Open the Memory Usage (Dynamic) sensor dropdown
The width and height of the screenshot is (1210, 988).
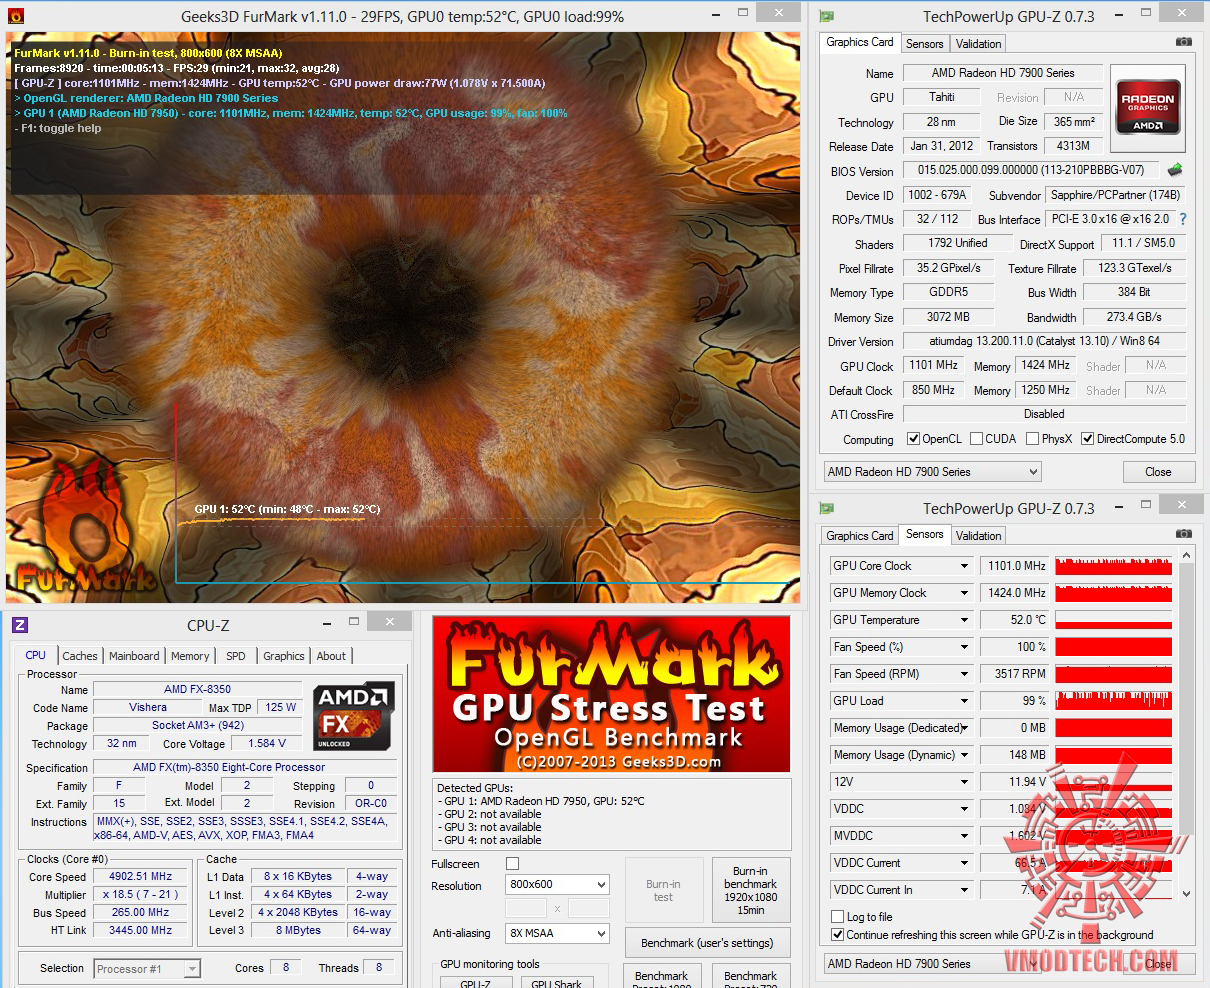pos(900,755)
